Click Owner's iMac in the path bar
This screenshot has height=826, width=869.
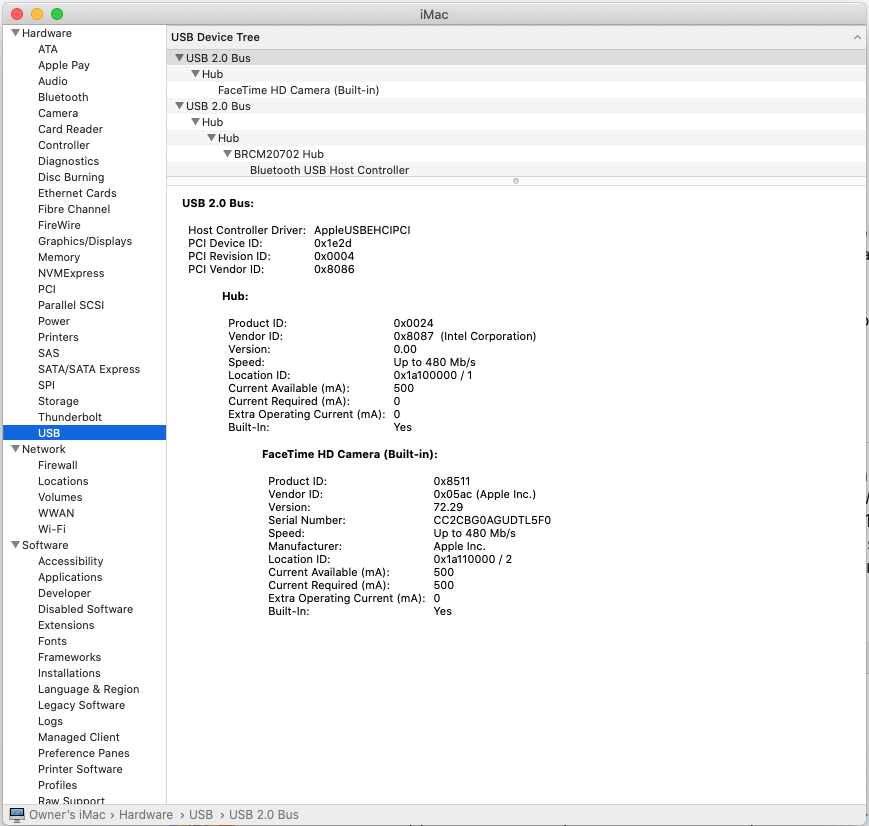[x=69, y=815]
